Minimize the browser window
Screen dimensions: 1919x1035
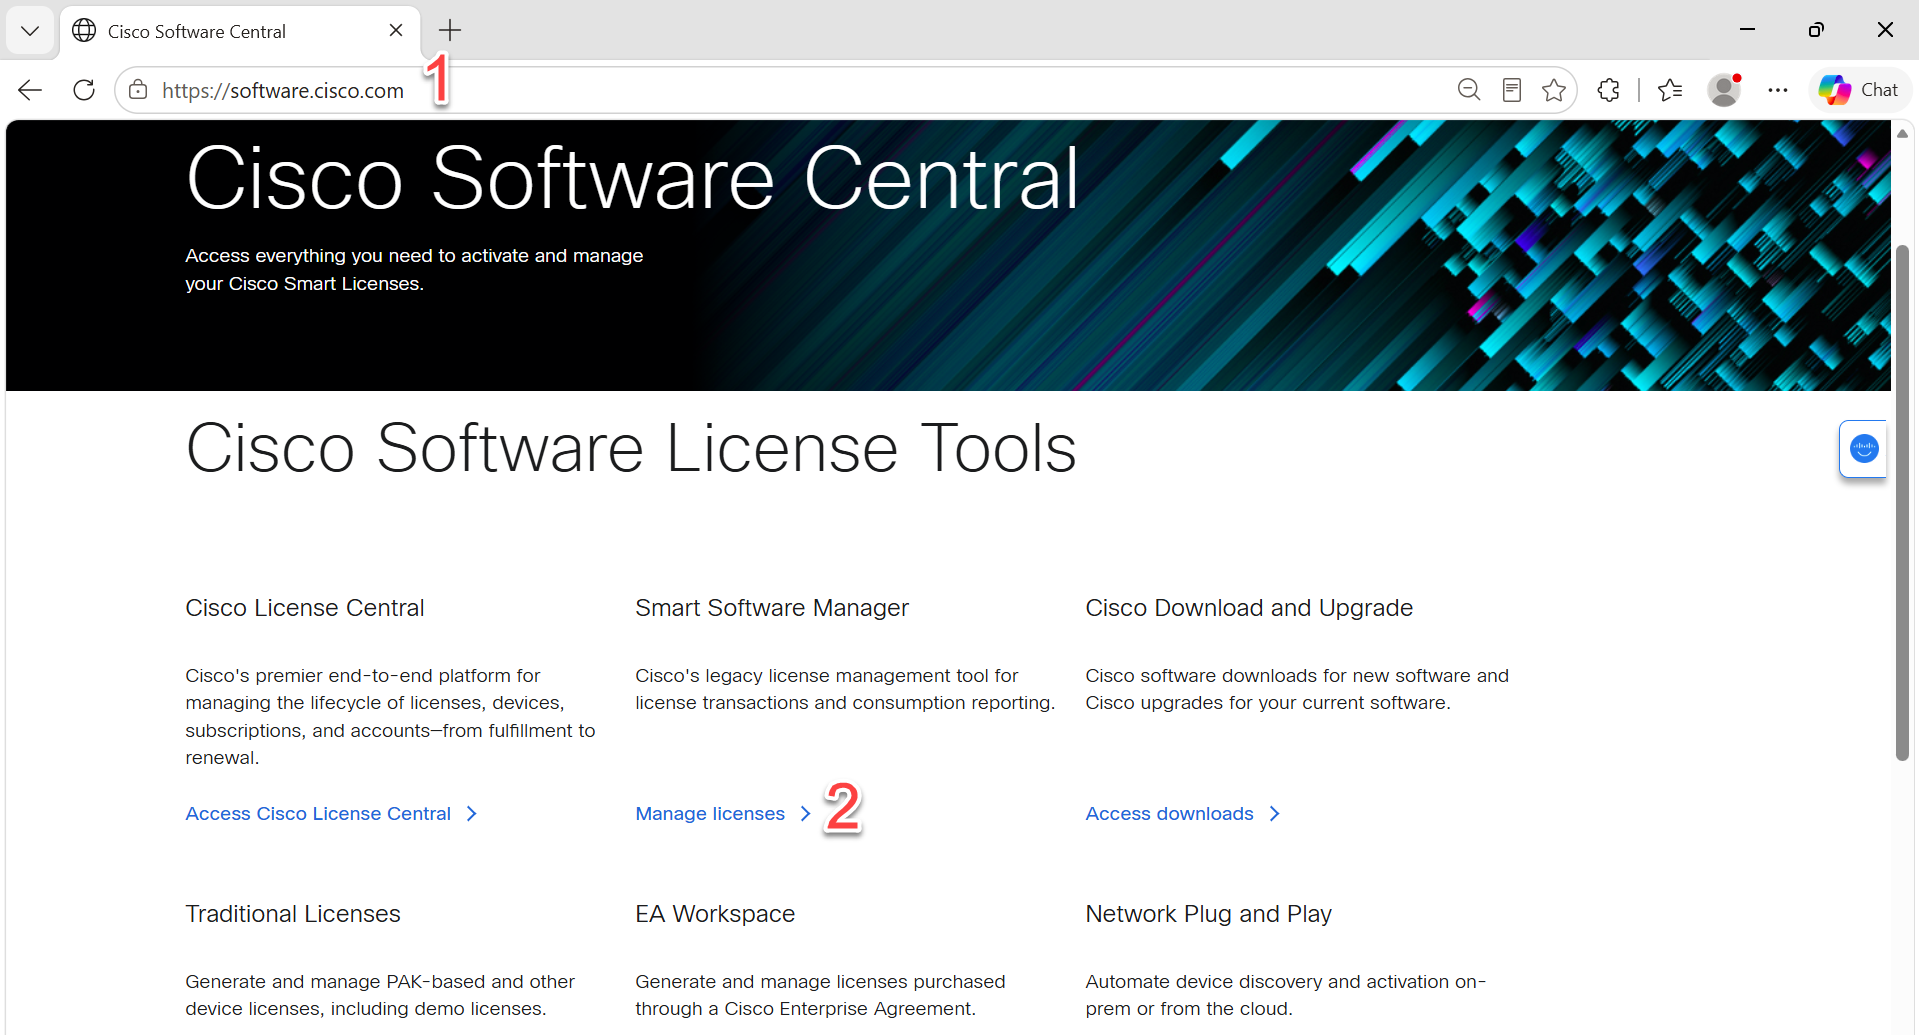1748,30
